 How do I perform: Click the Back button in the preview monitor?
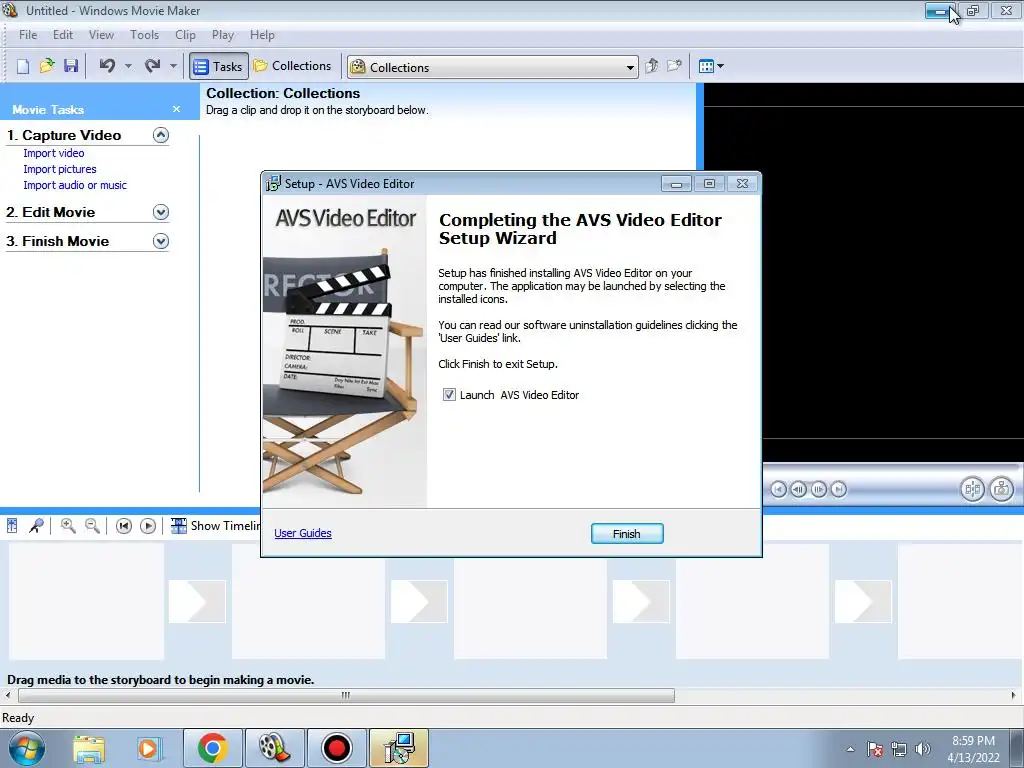coord(778,489)
